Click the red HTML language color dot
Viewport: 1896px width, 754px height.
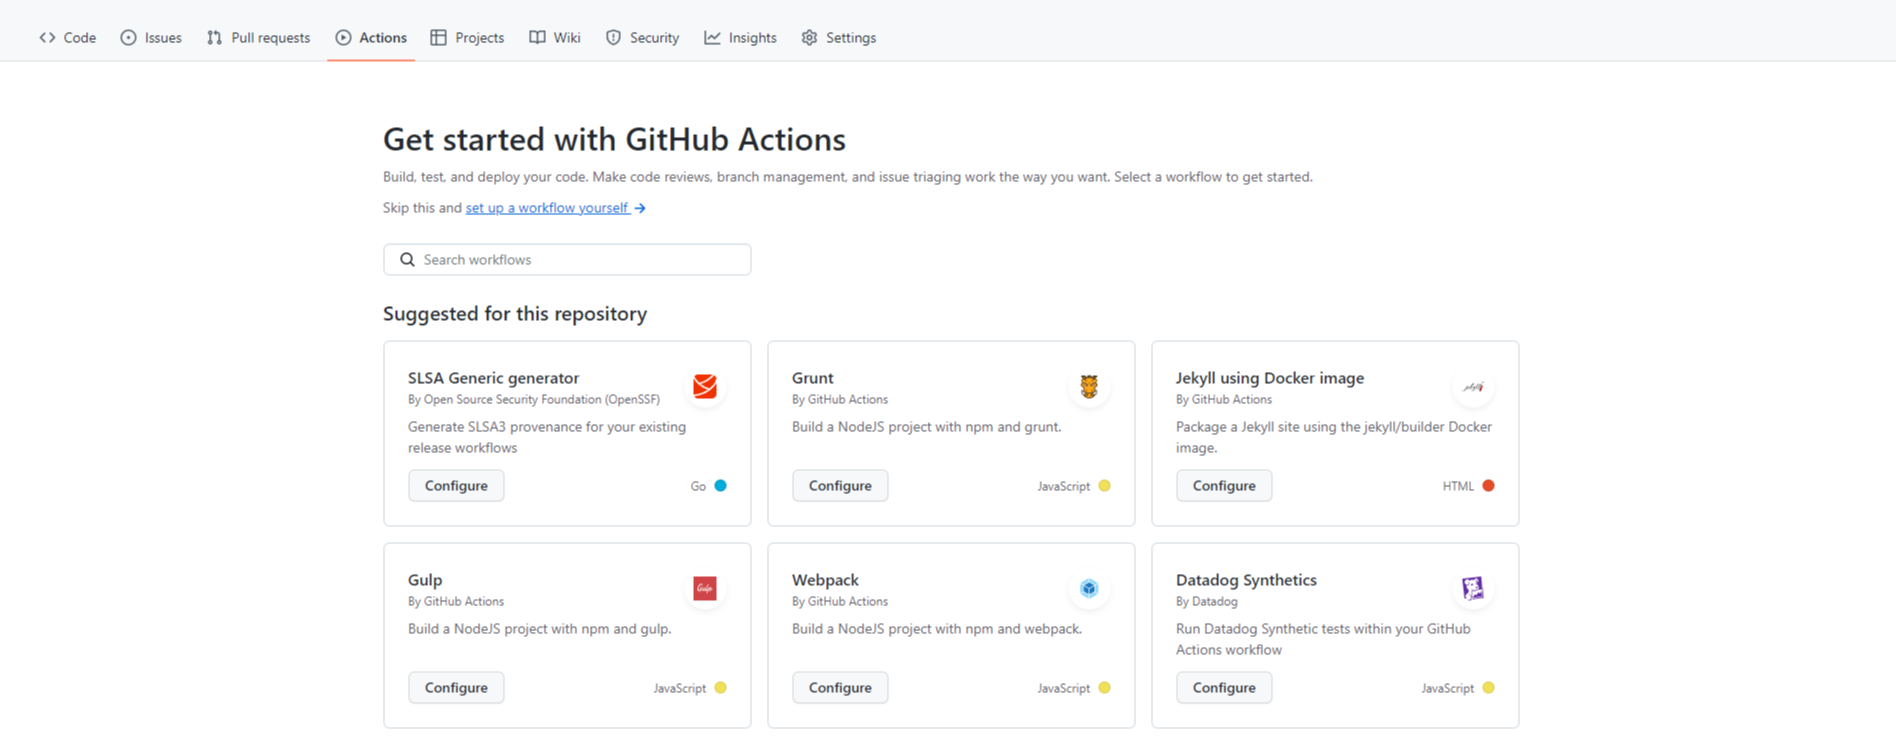1488,486
